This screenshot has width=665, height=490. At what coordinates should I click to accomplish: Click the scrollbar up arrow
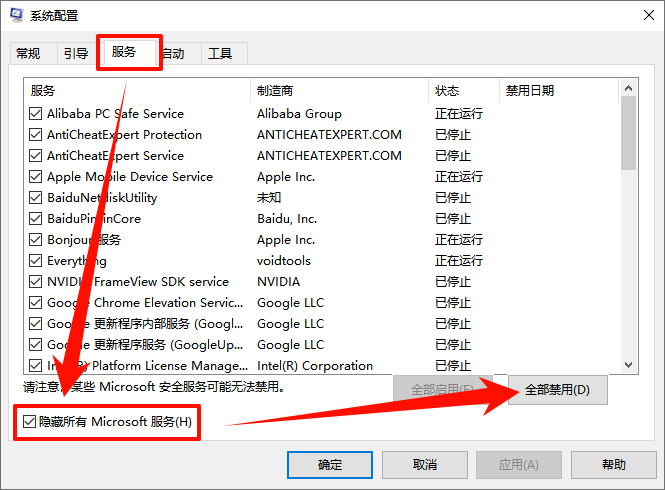[x=629, y=88]
